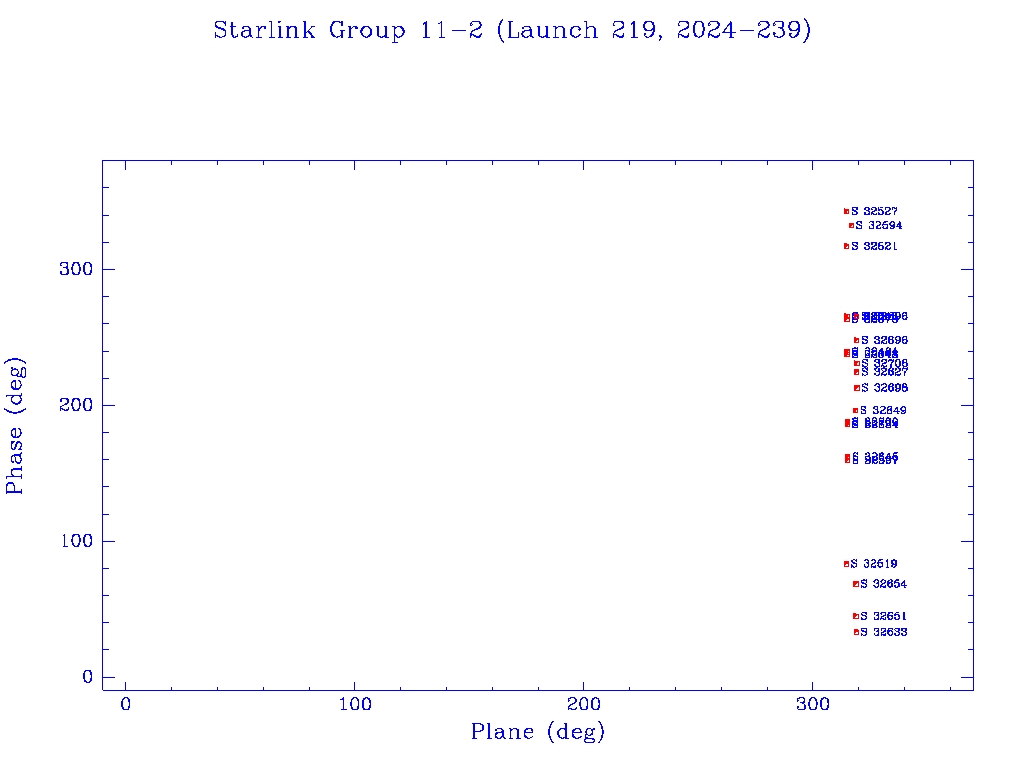Select the red marker beside S 32651
The image size is (1024, 768).
coord(856,616)
